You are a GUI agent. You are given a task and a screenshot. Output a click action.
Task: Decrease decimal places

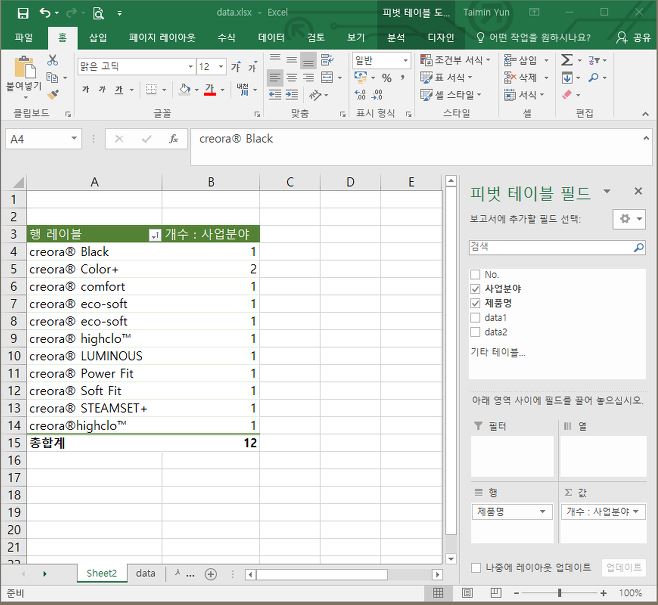click(x=377, y=95)
